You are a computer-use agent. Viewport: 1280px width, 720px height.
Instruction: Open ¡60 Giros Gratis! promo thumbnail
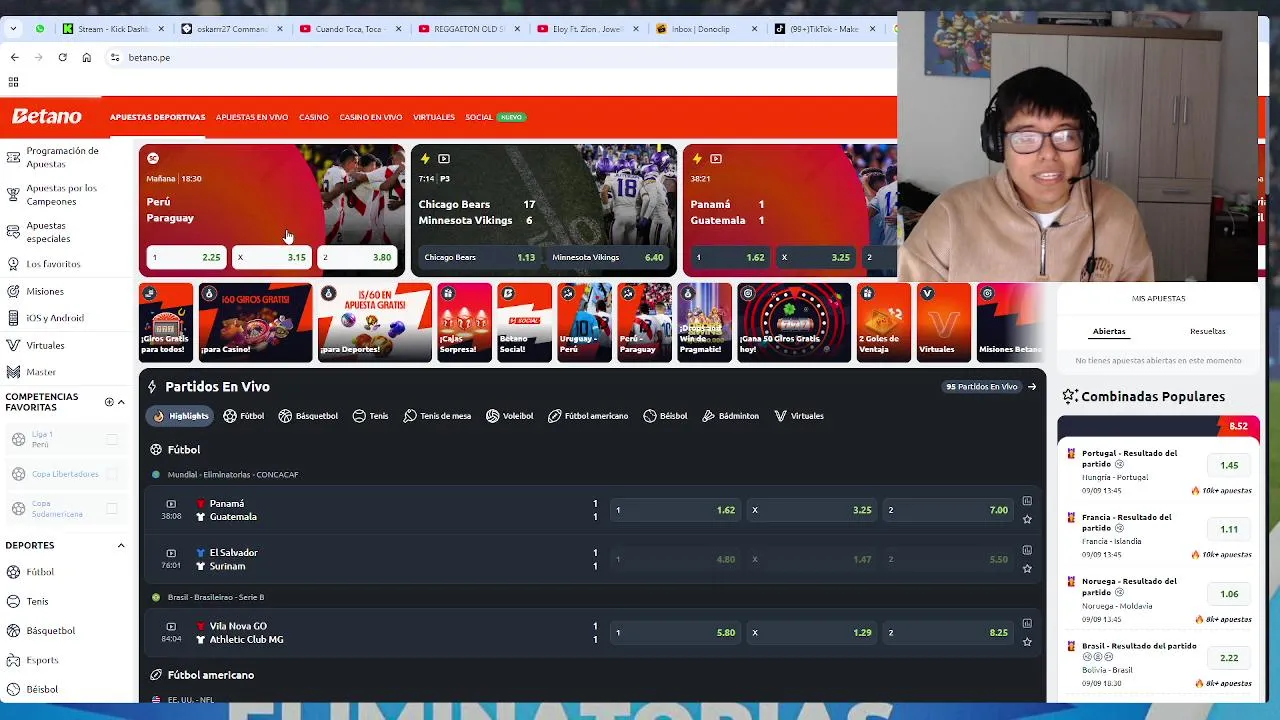click(255, 322)
